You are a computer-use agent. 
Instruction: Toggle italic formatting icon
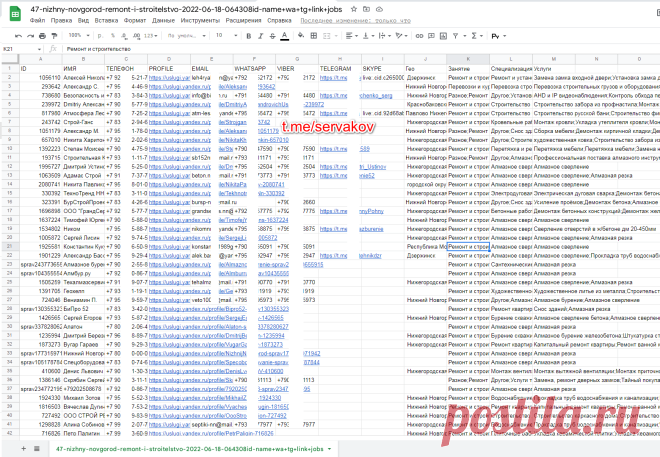(x=261, y=36)
